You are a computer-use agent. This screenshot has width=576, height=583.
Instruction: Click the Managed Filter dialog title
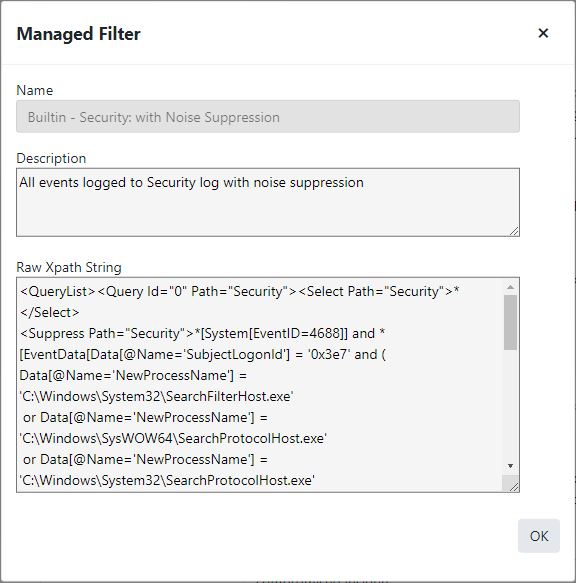click(x=78, y=34)
